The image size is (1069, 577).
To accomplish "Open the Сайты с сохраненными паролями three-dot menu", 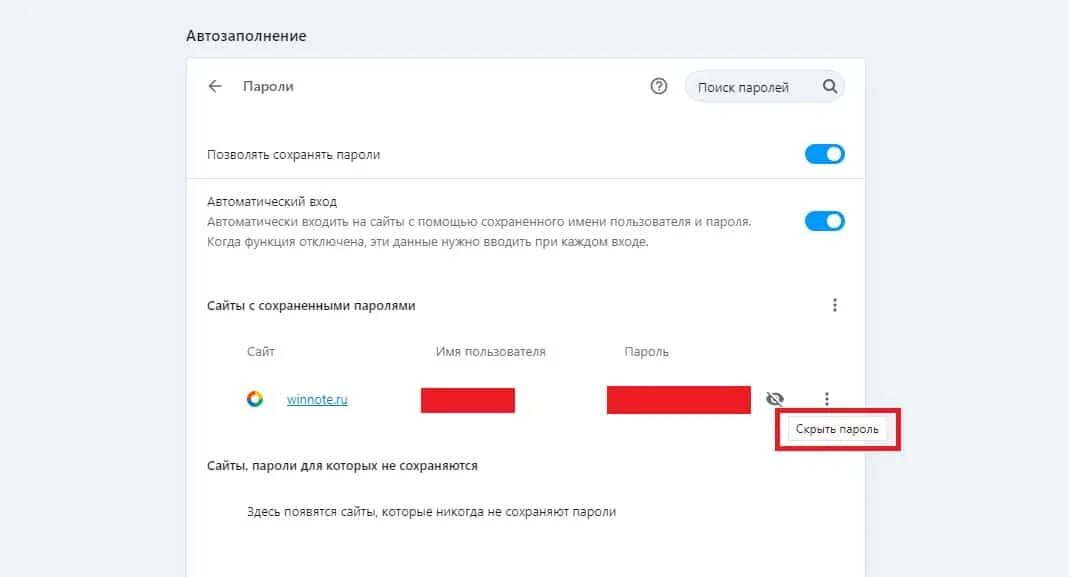I will 835,305.
